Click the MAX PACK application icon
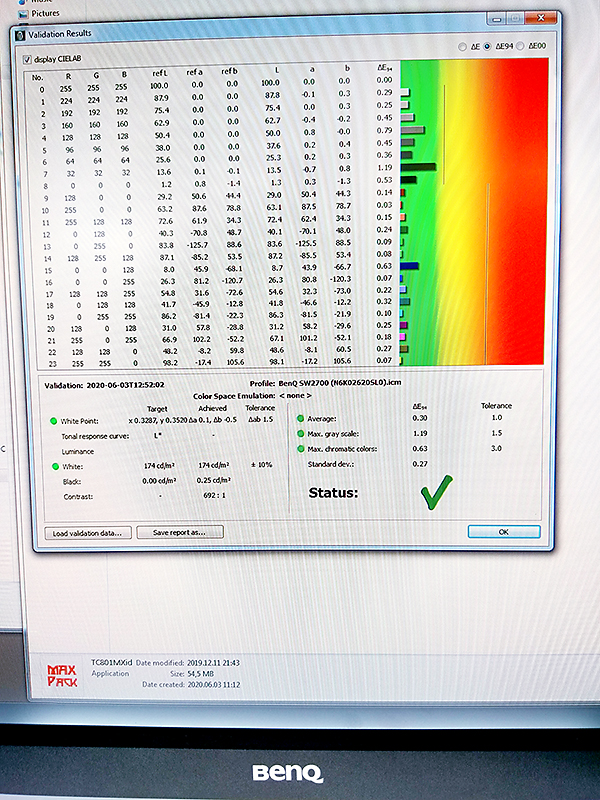 click(x=62, y=676)
